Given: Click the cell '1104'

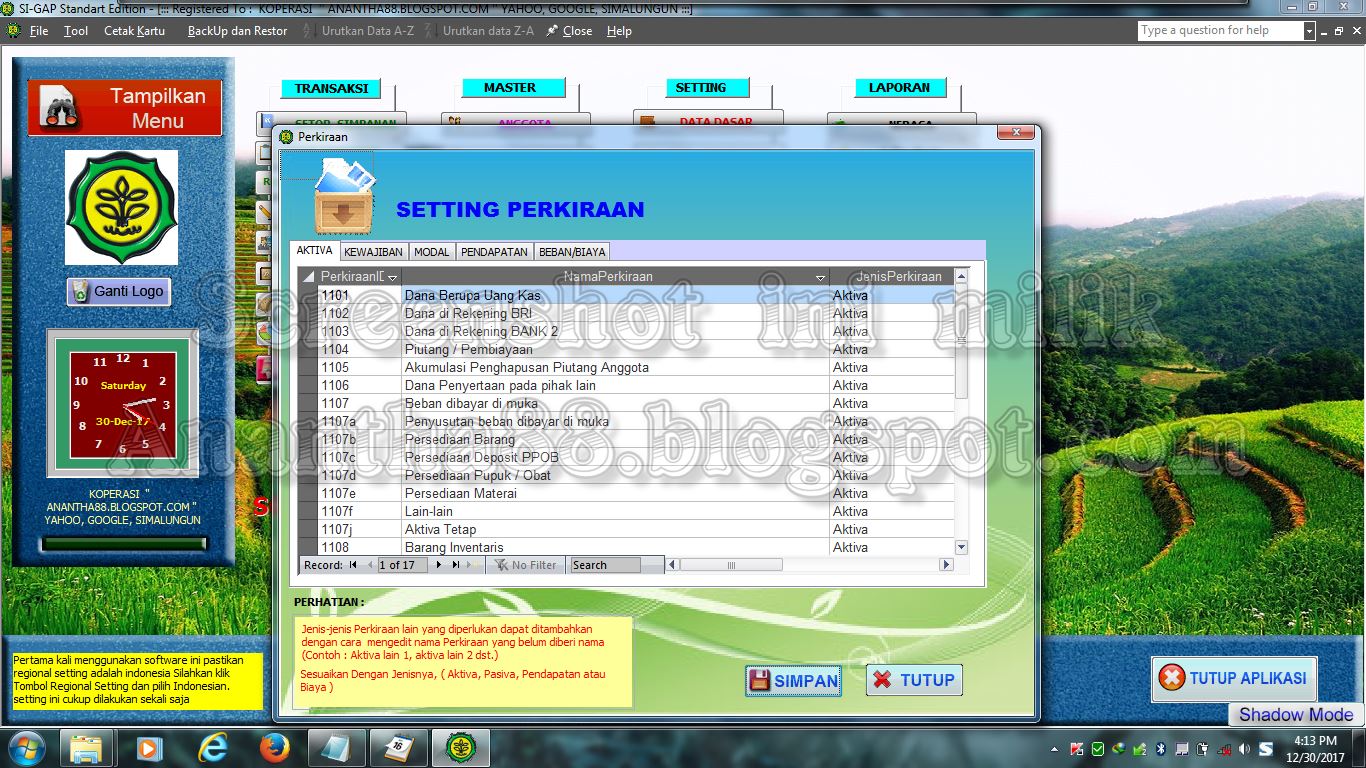Looking at the screenshot, I should tap(359, 349).
